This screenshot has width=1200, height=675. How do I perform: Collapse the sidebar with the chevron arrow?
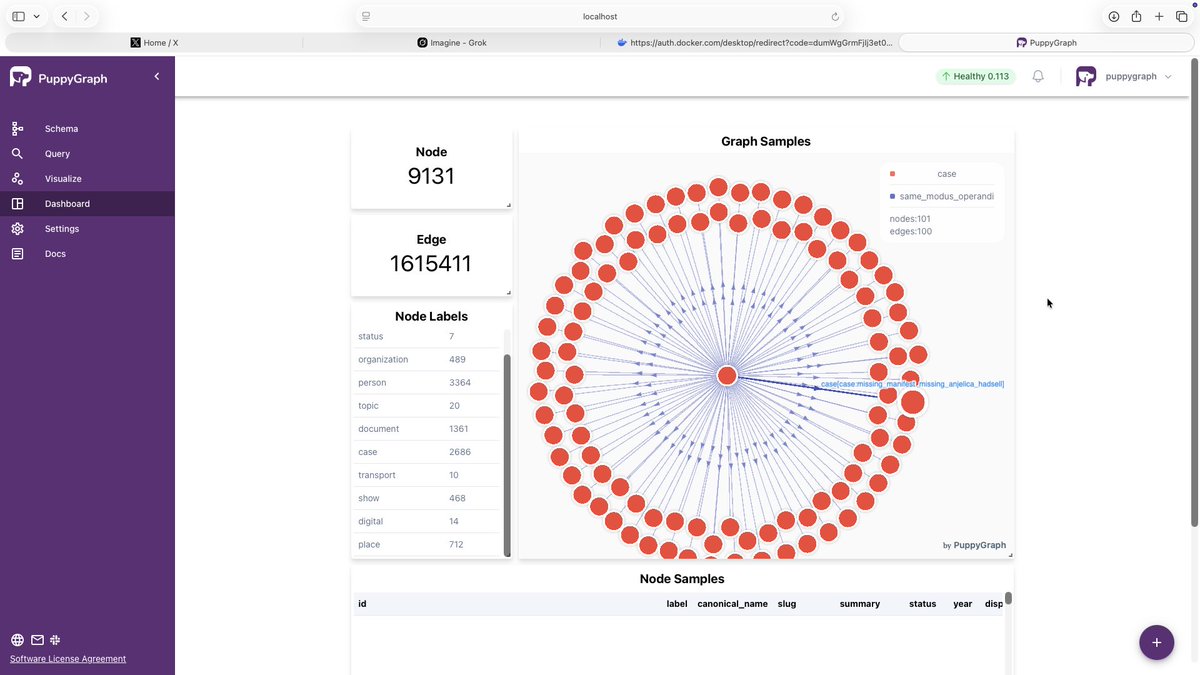tap(156, 76)
